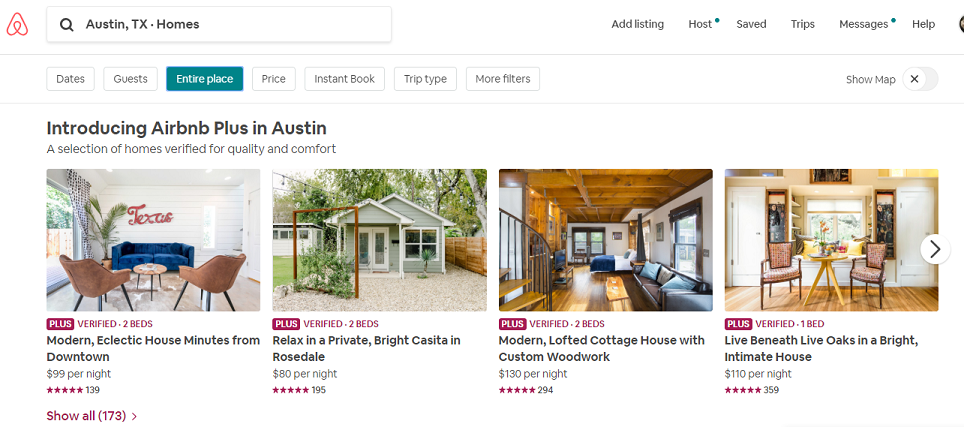The image size is (964, 427).
Task: Open the Trip type dropdown
Action: (425, 79)
